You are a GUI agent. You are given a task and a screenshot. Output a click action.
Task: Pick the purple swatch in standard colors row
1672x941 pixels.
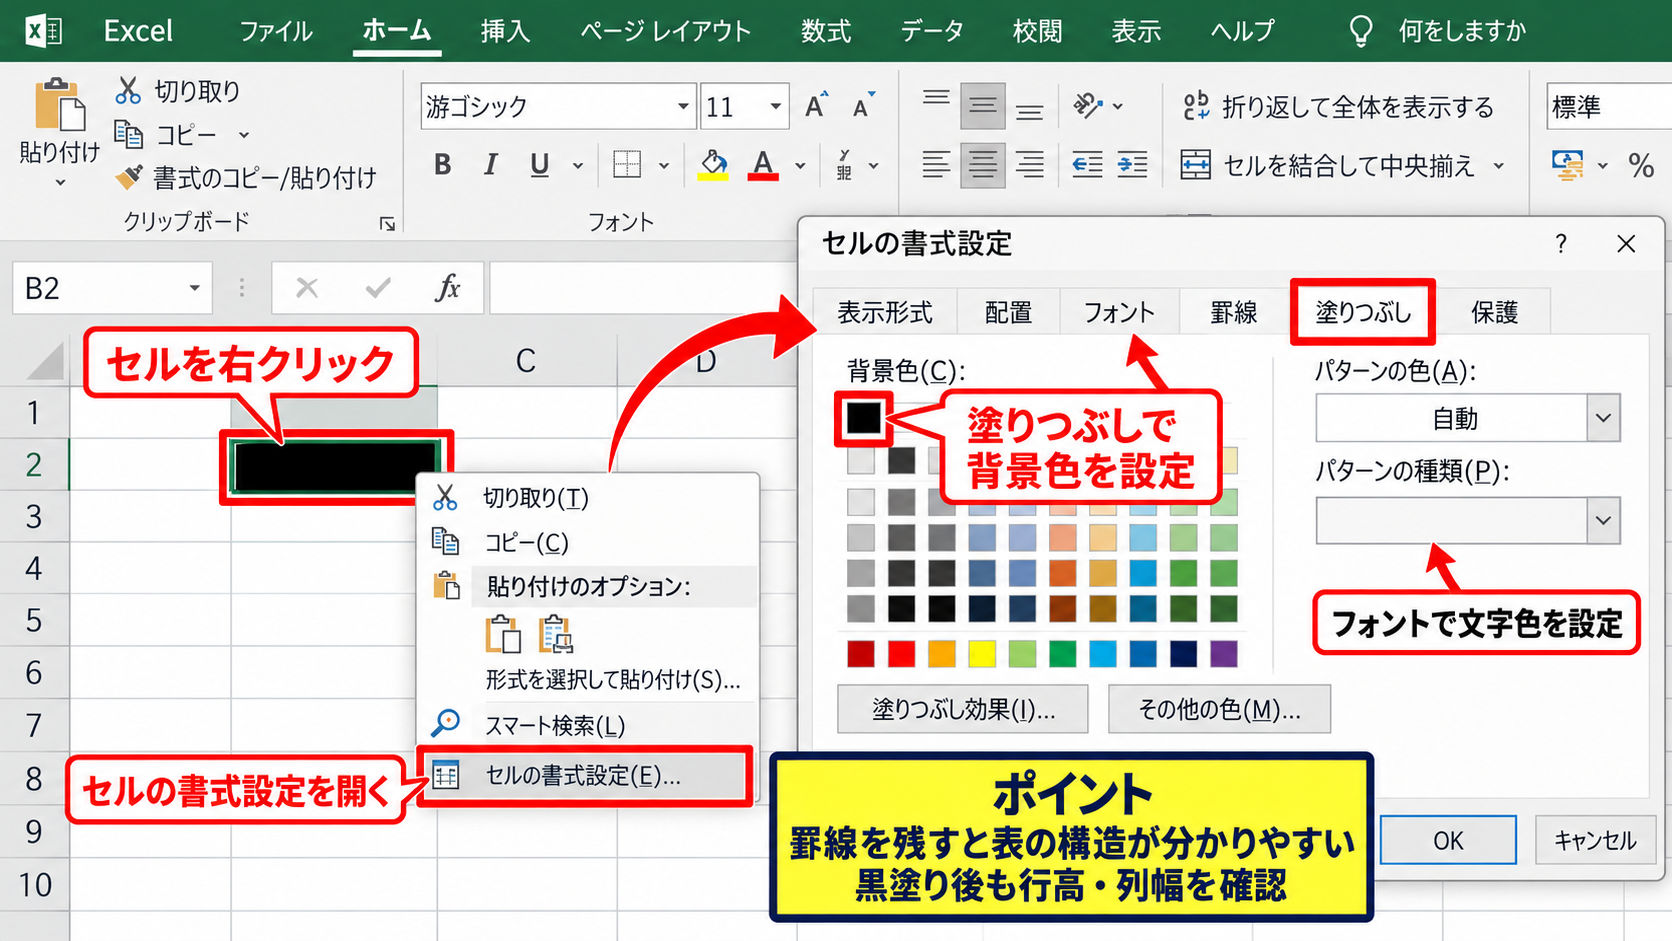coord(1223,654)
